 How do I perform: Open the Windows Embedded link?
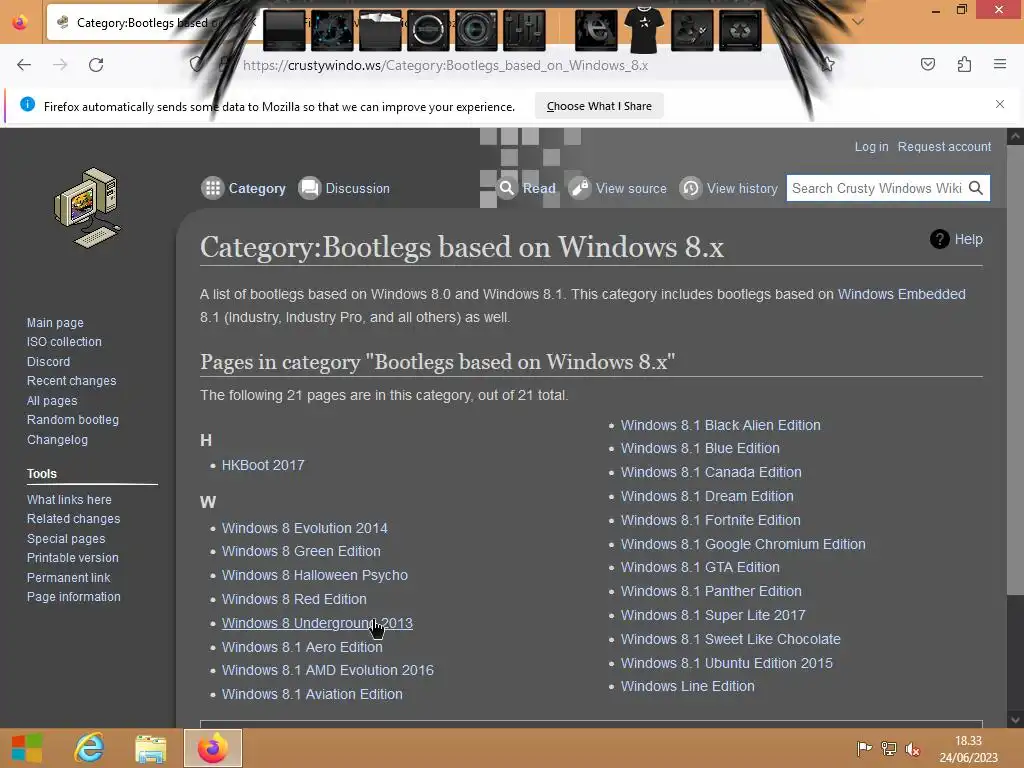(901, 294)
